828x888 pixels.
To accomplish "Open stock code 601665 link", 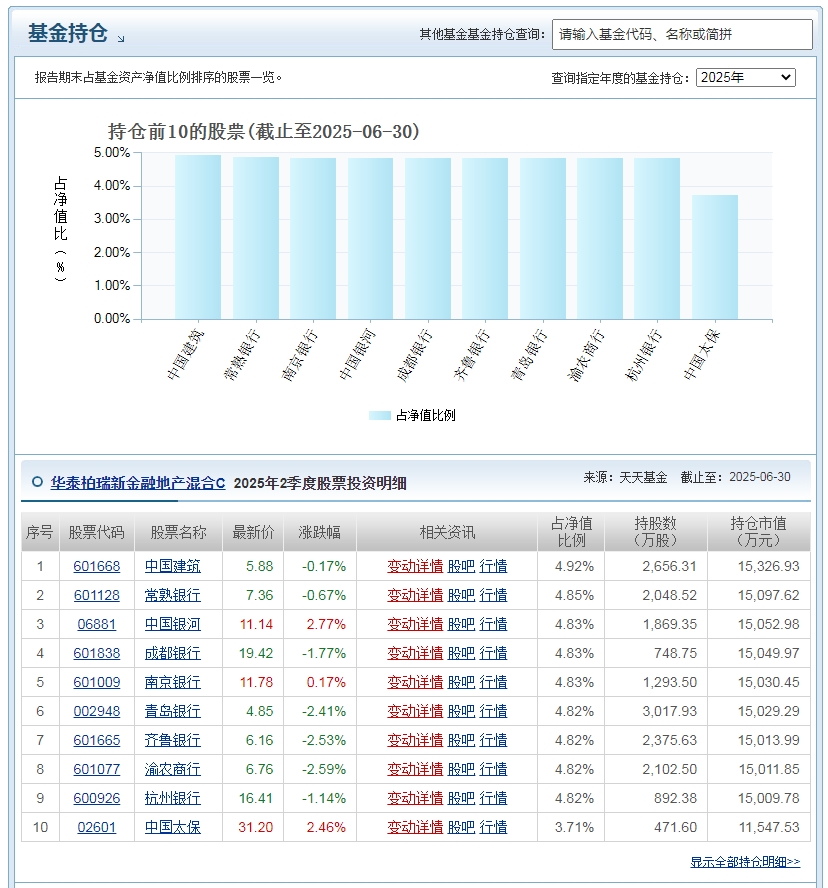I will click(x=97, y=740).
